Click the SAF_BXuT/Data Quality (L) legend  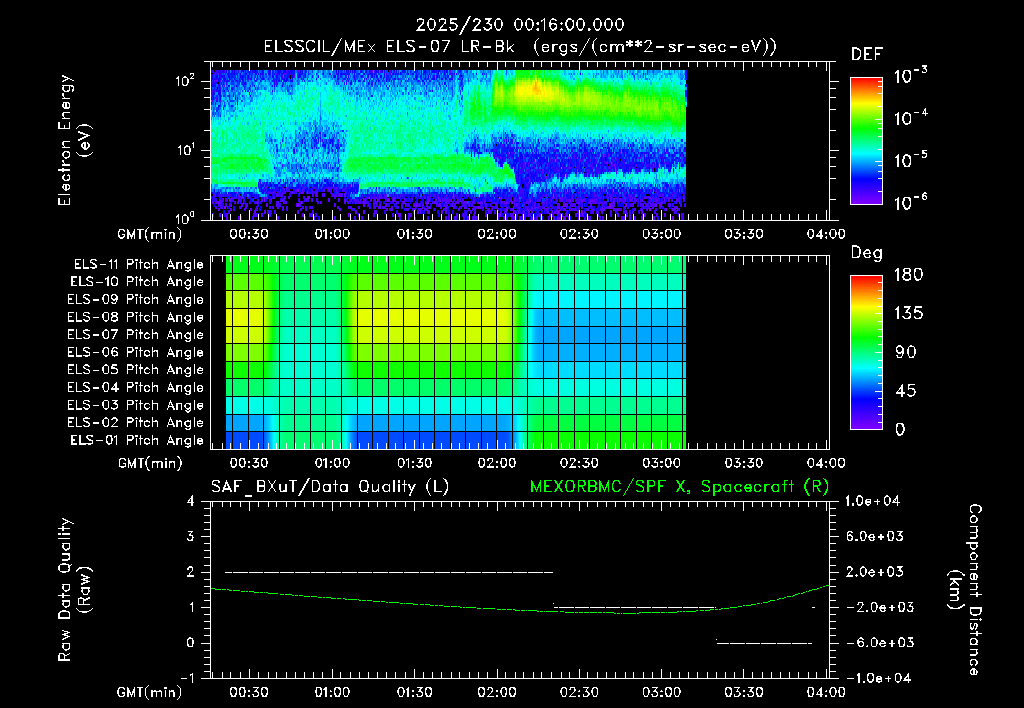click(x=330, y=487)
